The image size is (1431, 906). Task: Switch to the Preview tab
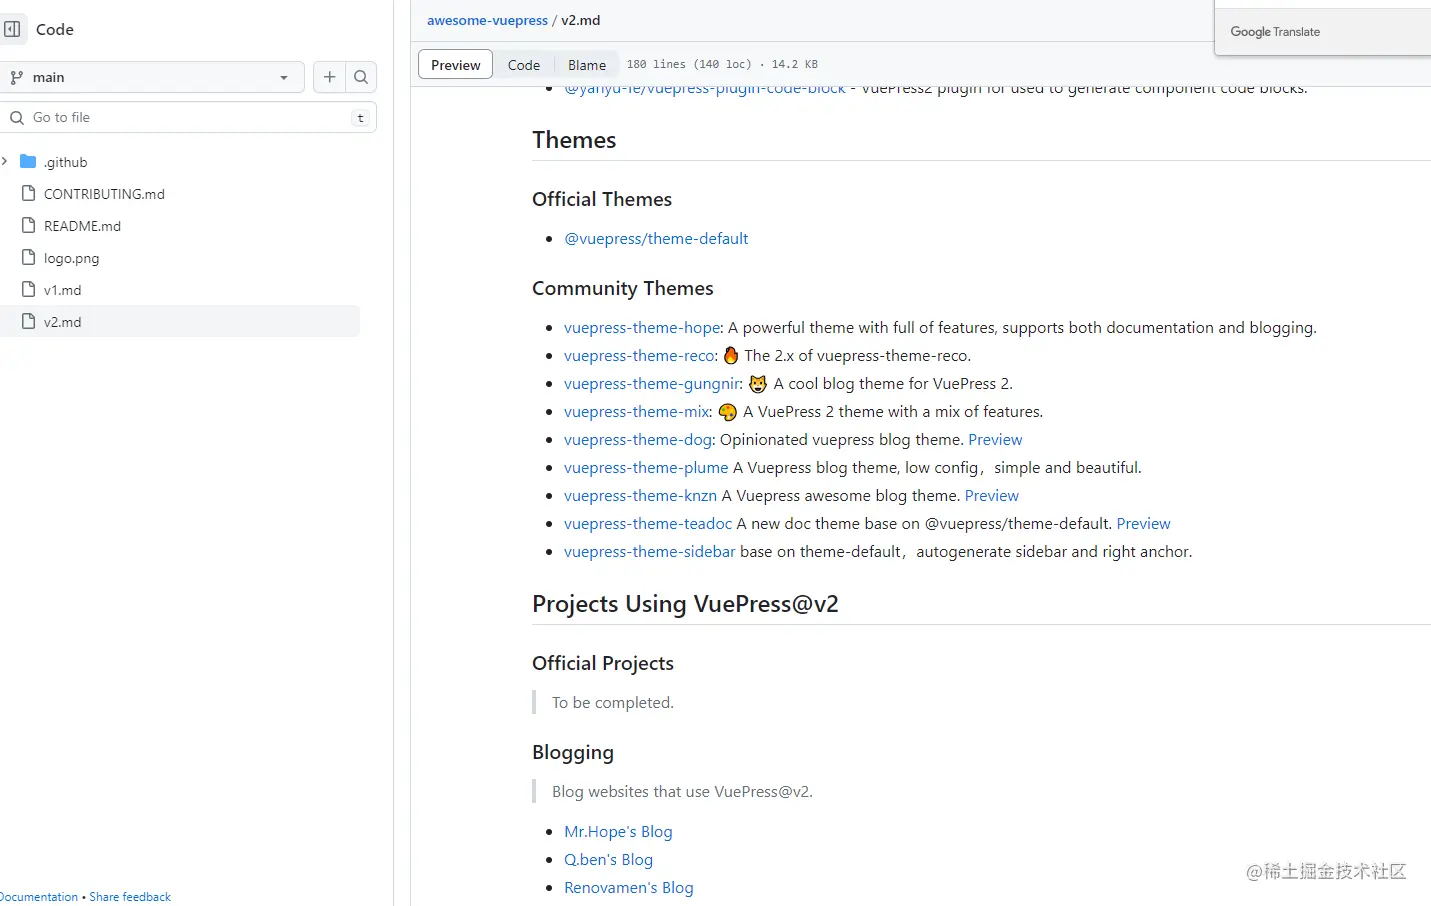click(x=456, y=65)
